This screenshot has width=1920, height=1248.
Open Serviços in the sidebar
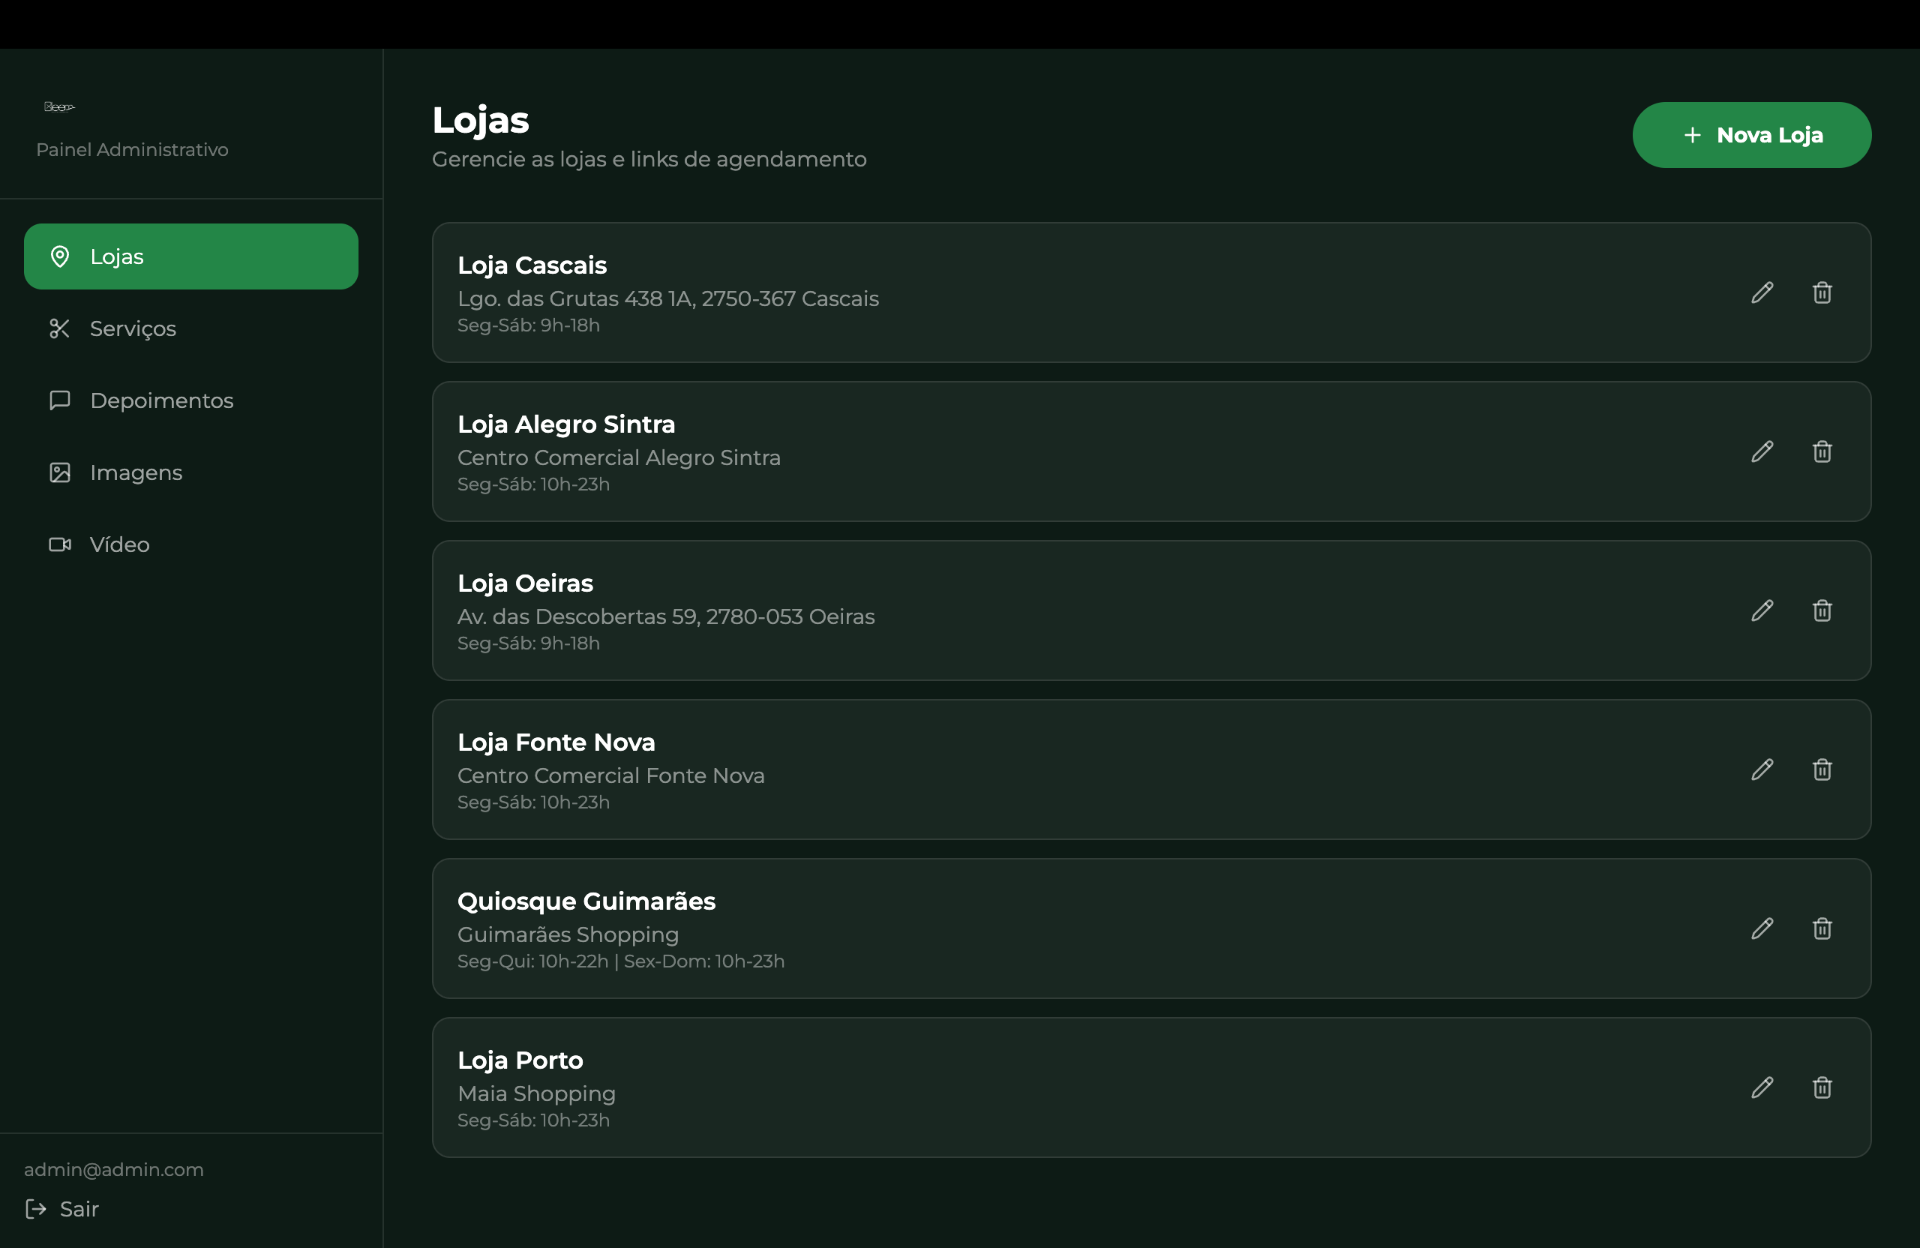[191, 328]
